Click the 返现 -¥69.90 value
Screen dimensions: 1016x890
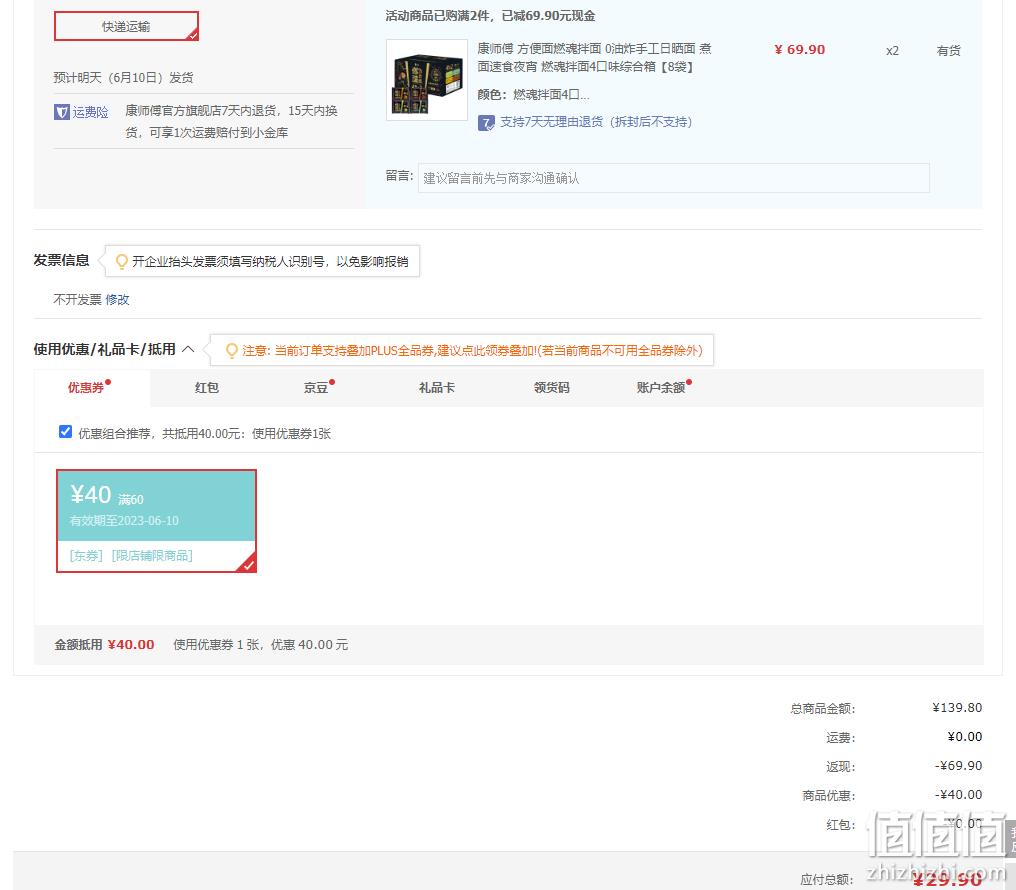(958, 766)
